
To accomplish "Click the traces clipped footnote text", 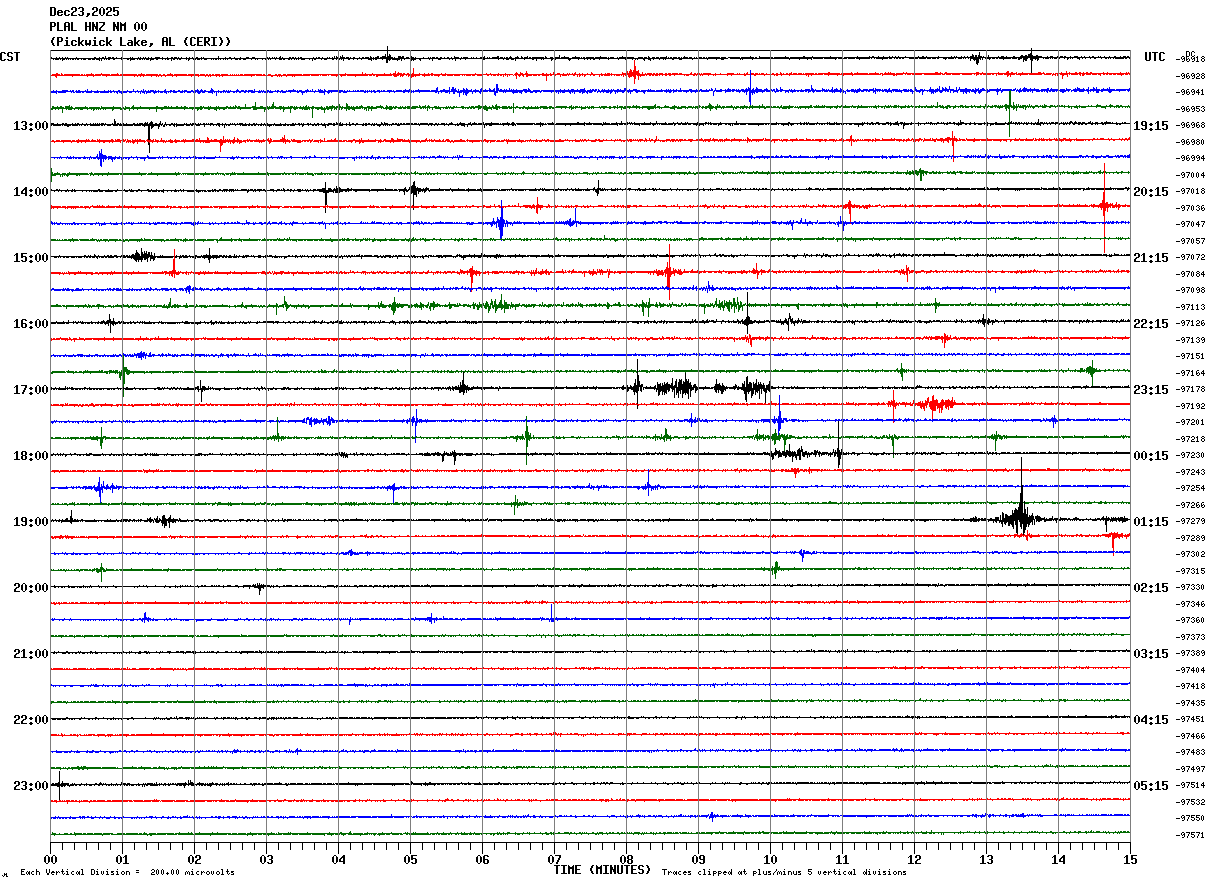I will pos(784,873).
